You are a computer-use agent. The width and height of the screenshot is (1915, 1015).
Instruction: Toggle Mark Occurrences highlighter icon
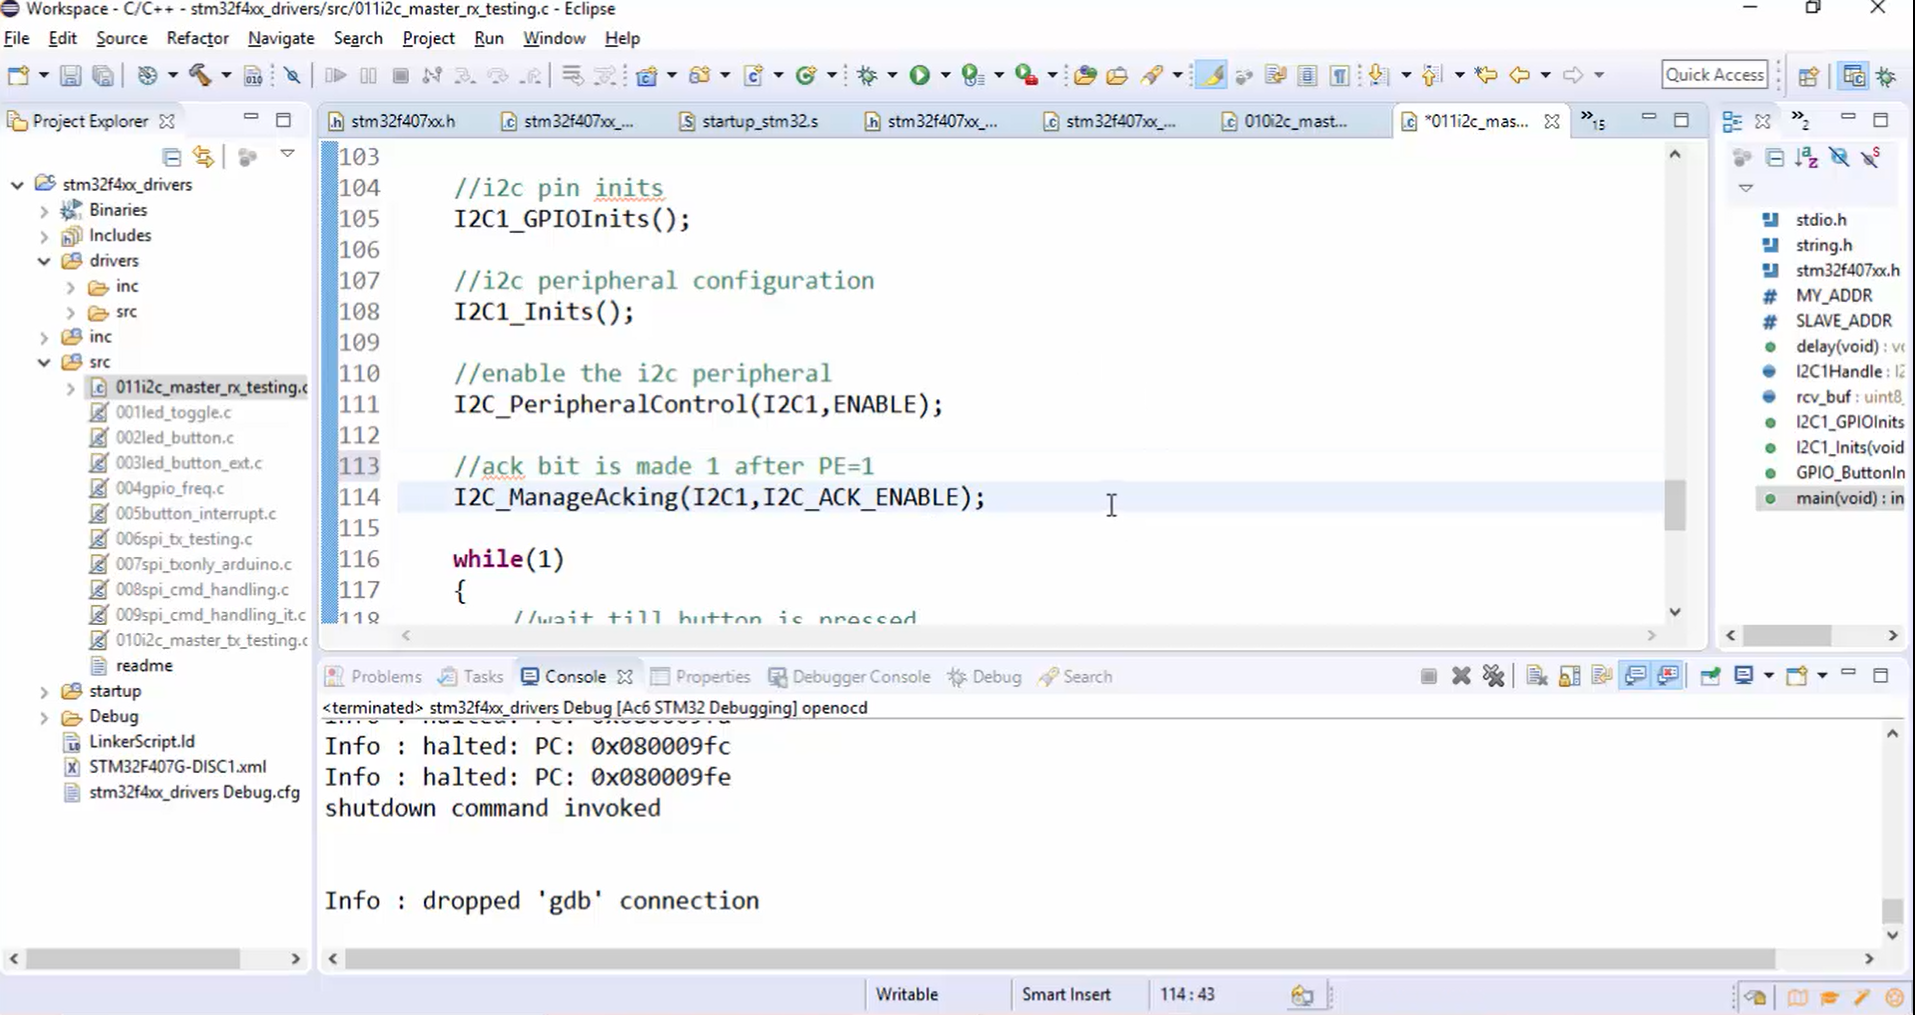pos(1211,75)
